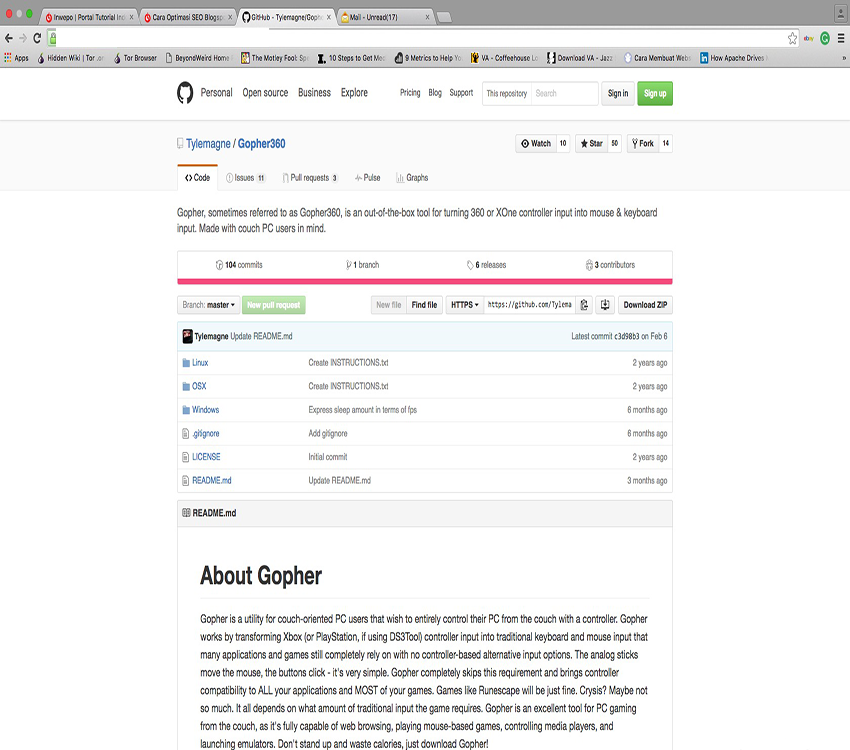850x750 pixels.
Task: View the 3 contributors link
Action: pos(610,265)
